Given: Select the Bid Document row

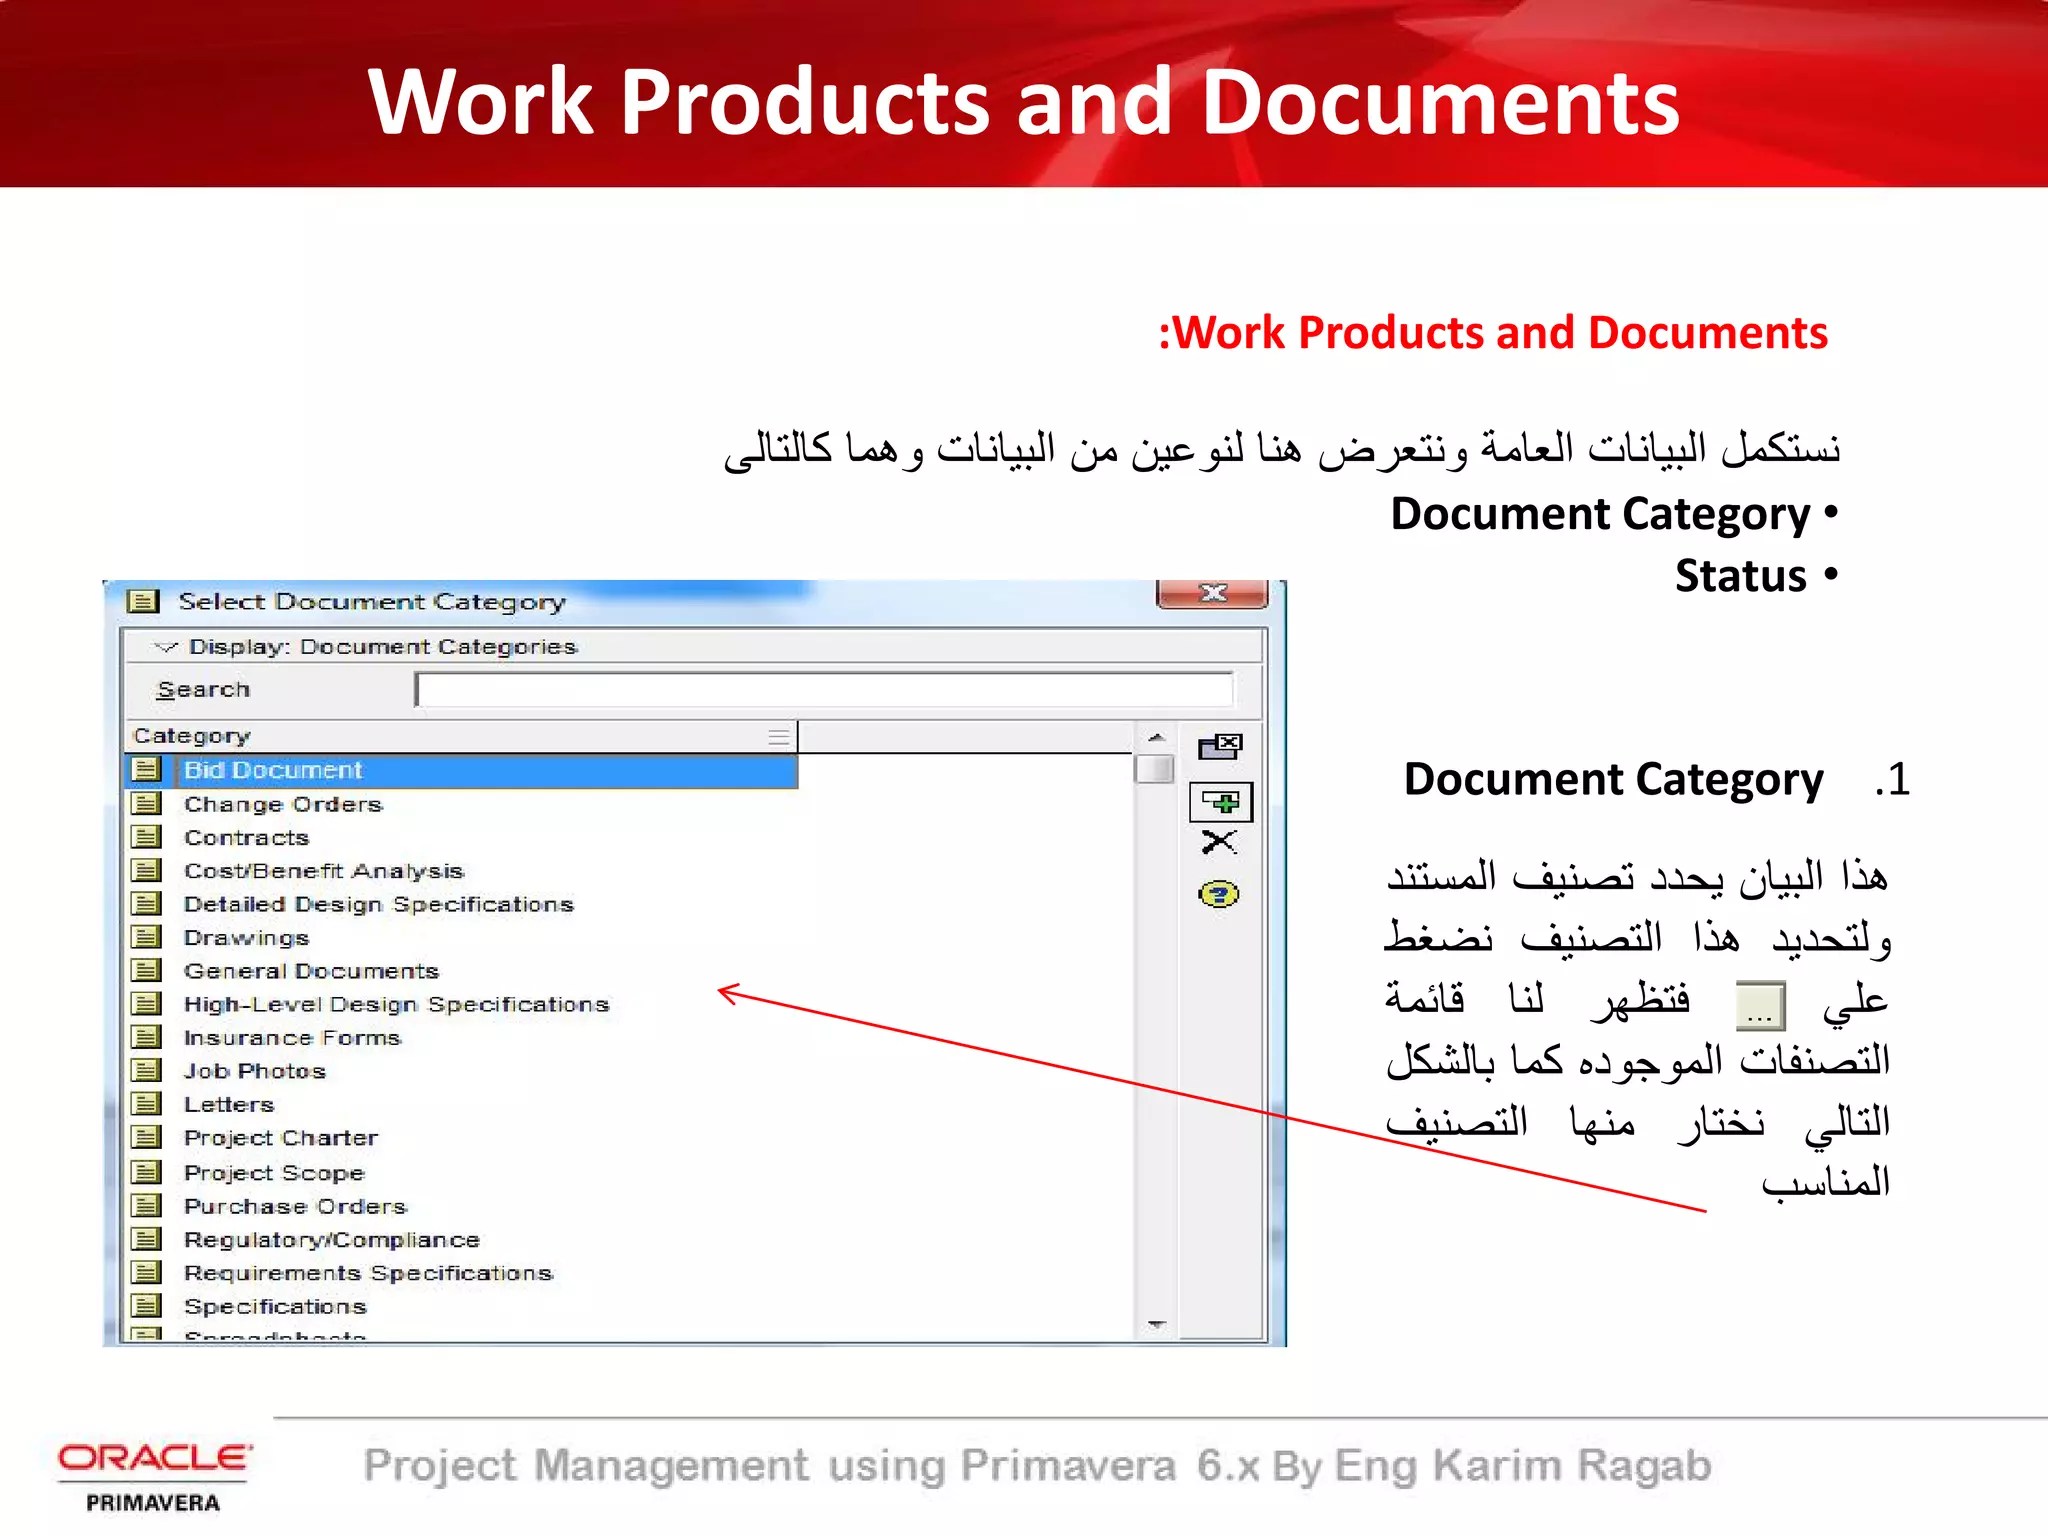Looking at the screenshot, I should 461,770.
